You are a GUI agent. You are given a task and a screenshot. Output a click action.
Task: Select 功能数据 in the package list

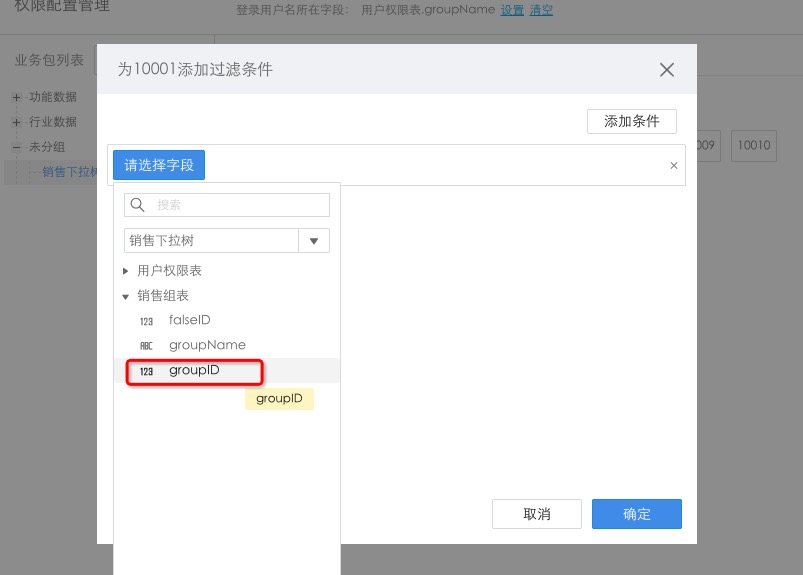point(53,97)
